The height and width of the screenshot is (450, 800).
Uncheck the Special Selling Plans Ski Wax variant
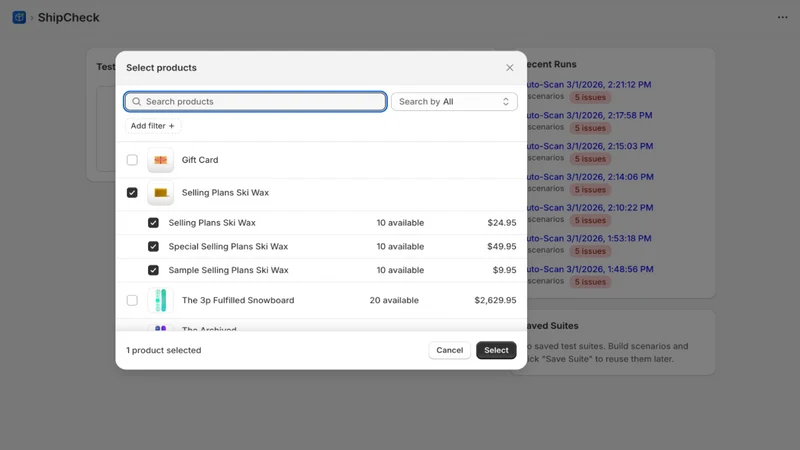point(153,246)
